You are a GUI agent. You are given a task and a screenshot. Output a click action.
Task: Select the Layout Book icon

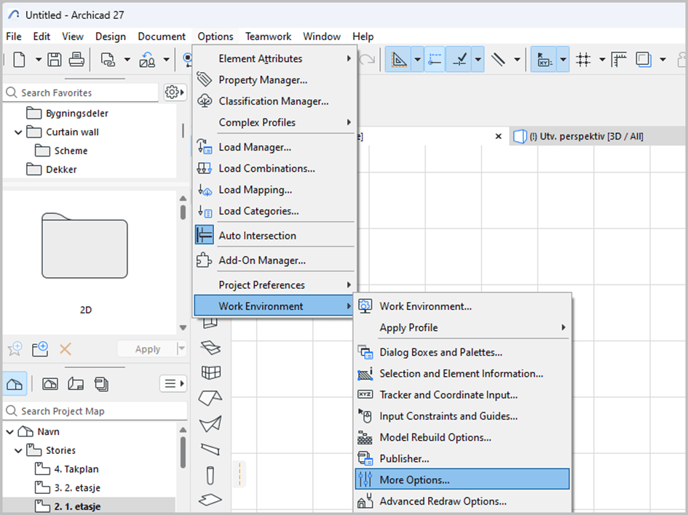tap(75, 384)
